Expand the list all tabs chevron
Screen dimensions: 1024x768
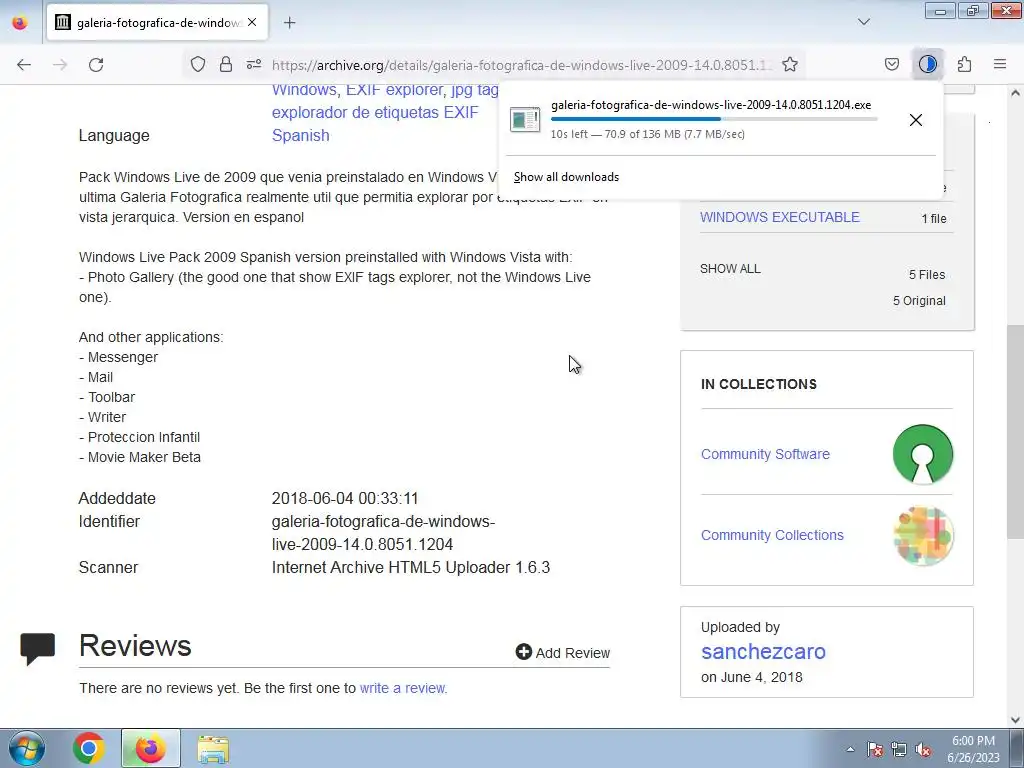(x=863, y=22)
